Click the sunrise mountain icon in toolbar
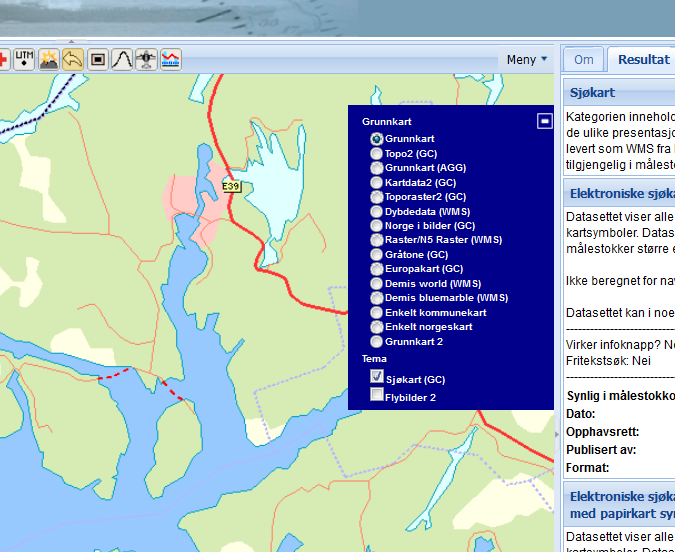This screenshot has height=552, width=675. pos(48,60)
